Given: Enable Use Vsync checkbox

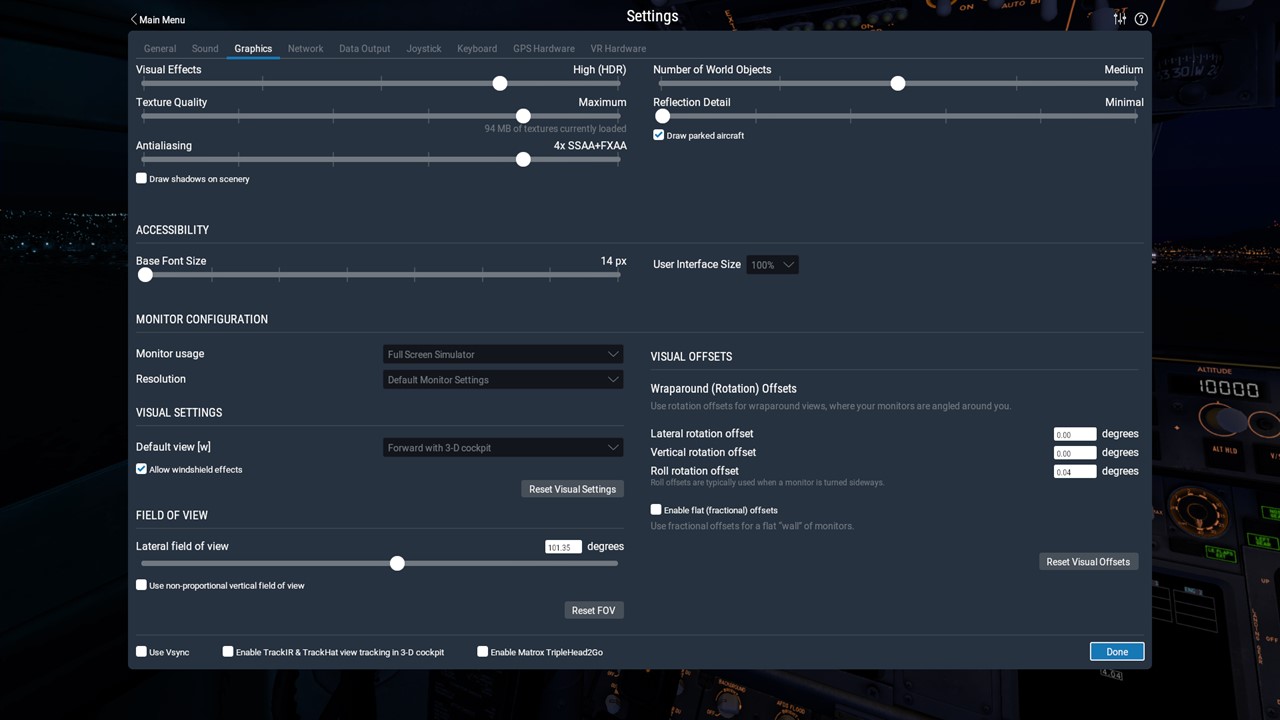Looking at the screenshot, I should [x=141, y=652].
